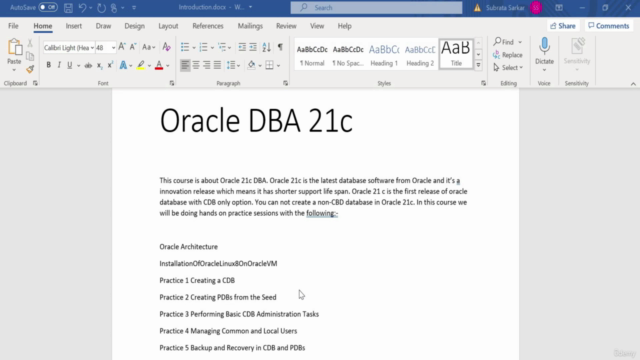Image resolution: width=640 pixels, height=360 pixels.
Task: Center the paragraph text
Action: (x=196, y=65)
